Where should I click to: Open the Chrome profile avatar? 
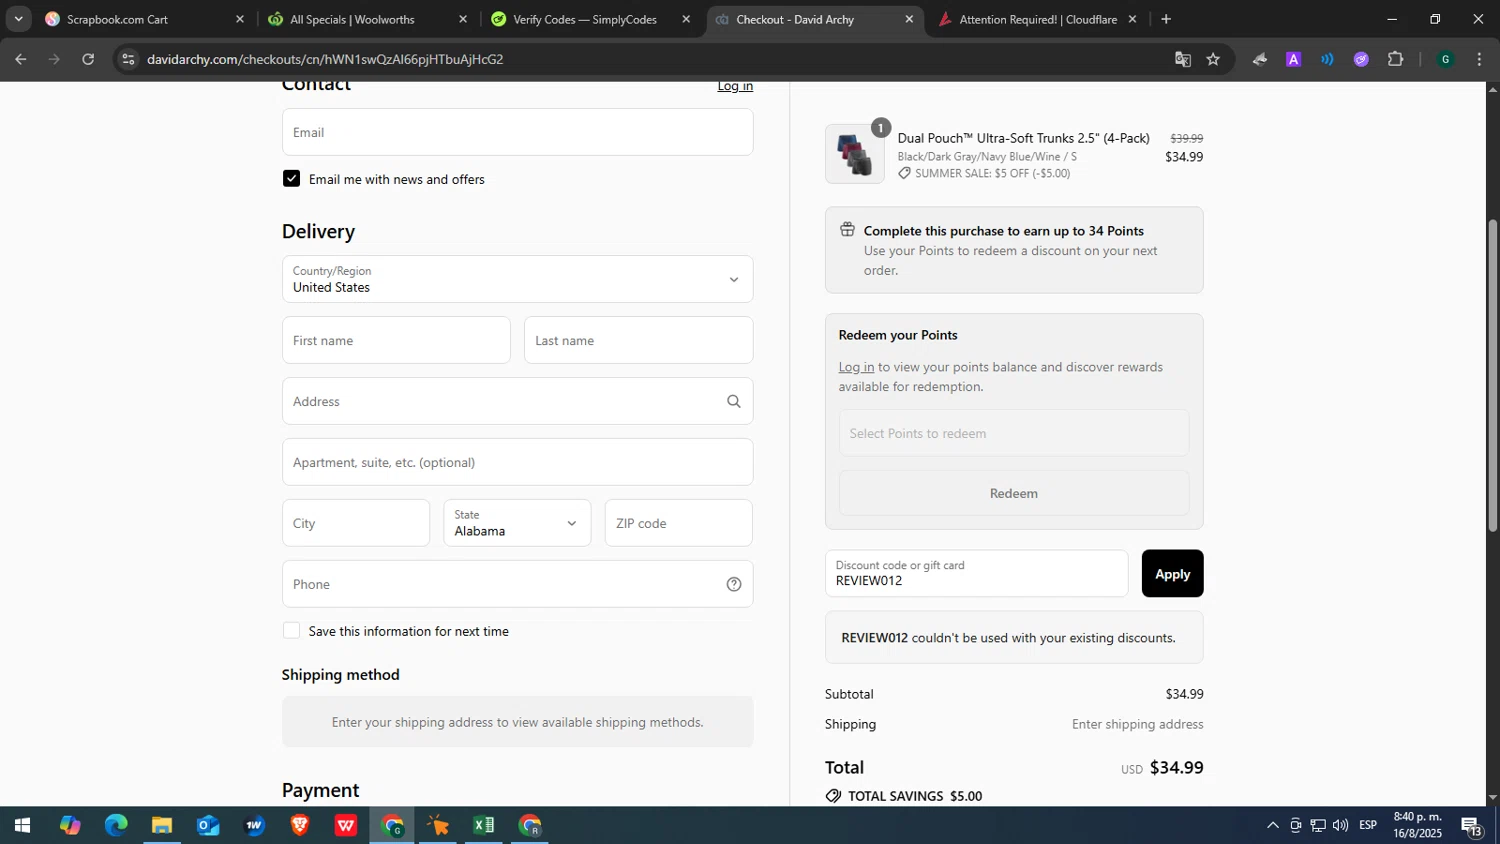click(1445, 59)
